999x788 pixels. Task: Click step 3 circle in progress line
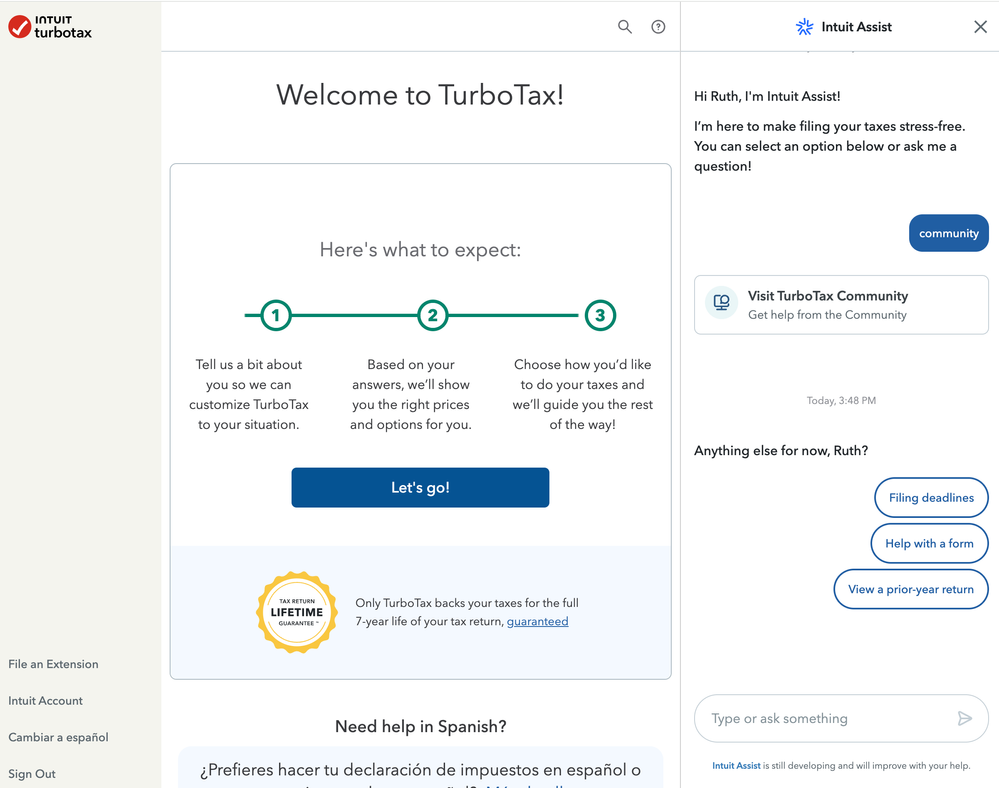(x=600, y=315)
